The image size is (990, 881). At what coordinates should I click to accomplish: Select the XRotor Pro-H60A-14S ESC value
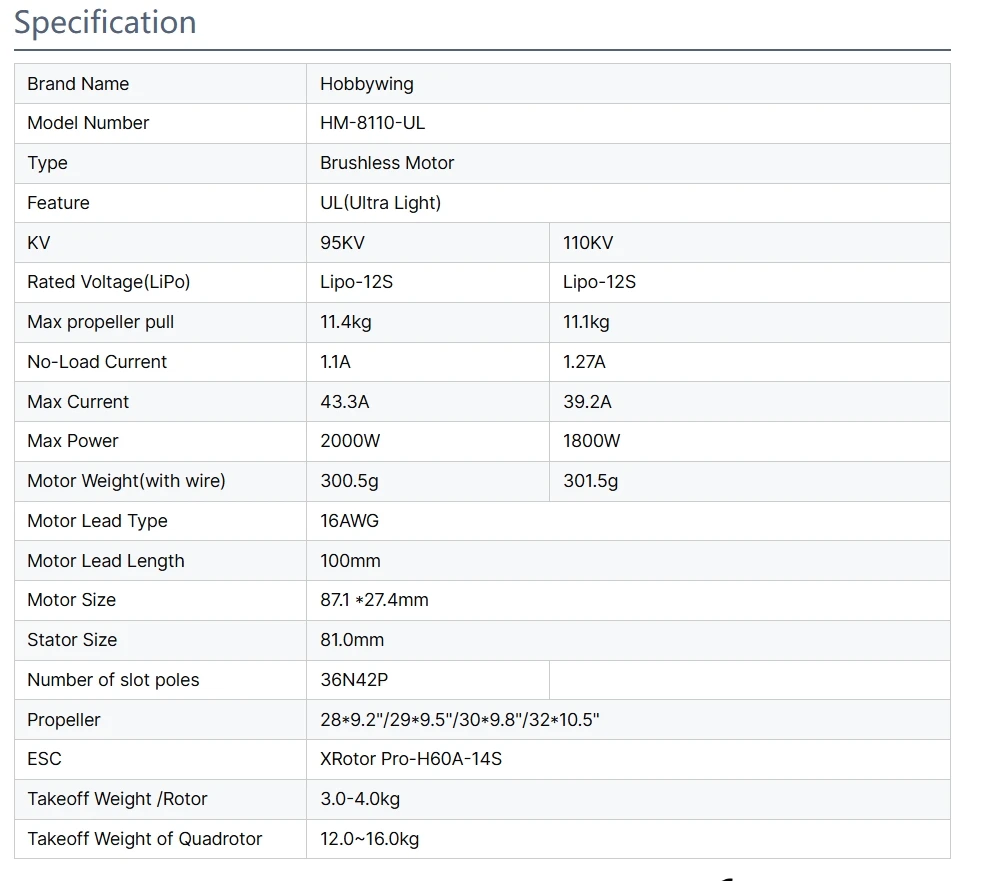tap(410, 759)
